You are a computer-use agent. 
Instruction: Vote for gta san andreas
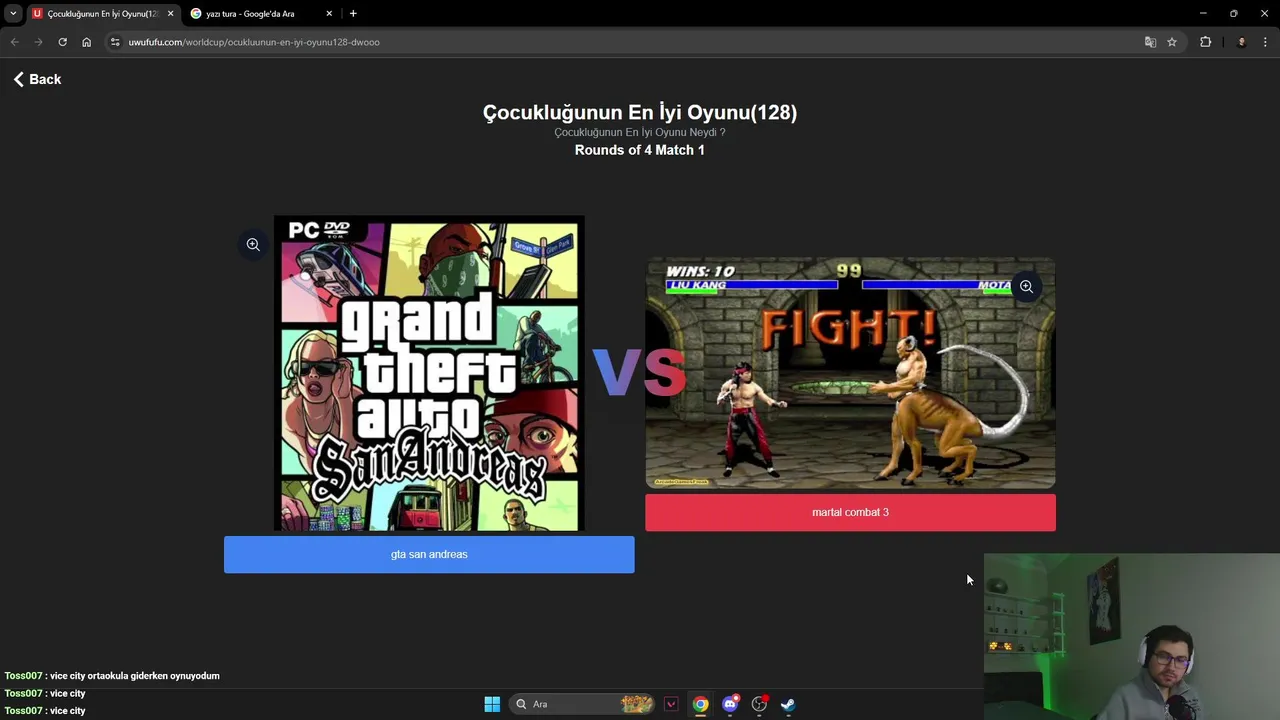429,554
